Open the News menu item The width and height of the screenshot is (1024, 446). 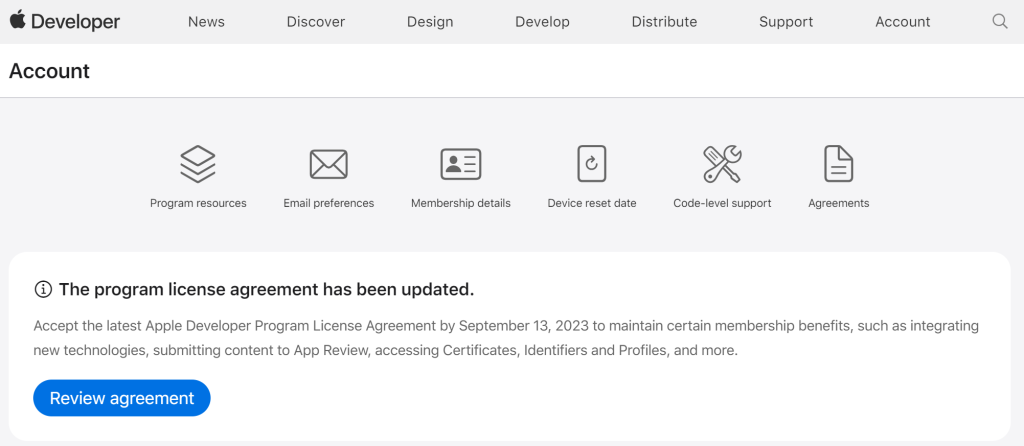click(206, 22)
